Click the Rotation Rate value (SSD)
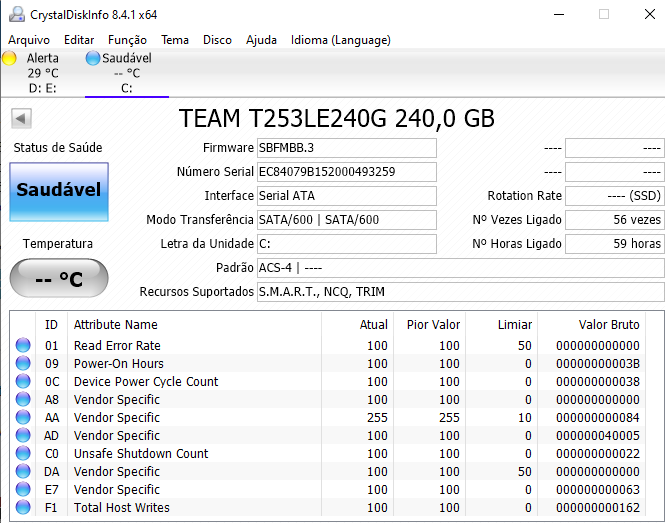Screen dimensions: 665x523 pos(615,196)
